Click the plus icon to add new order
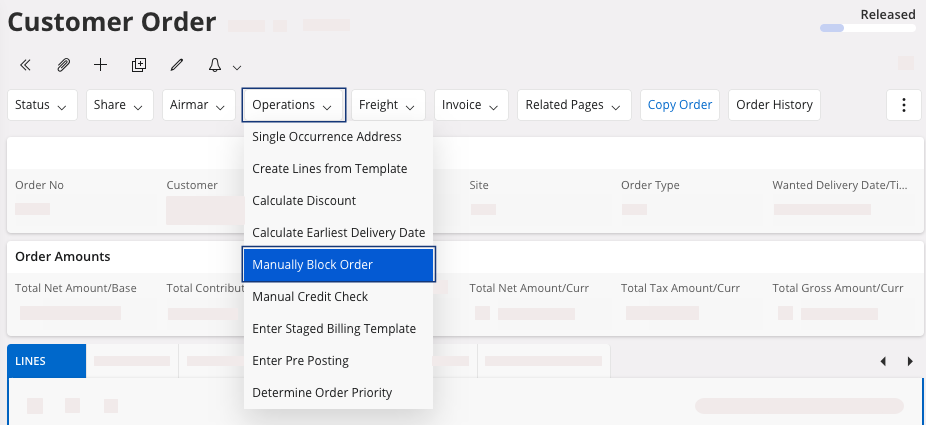This screenshot has height=425, width=926. click(100, 65)
